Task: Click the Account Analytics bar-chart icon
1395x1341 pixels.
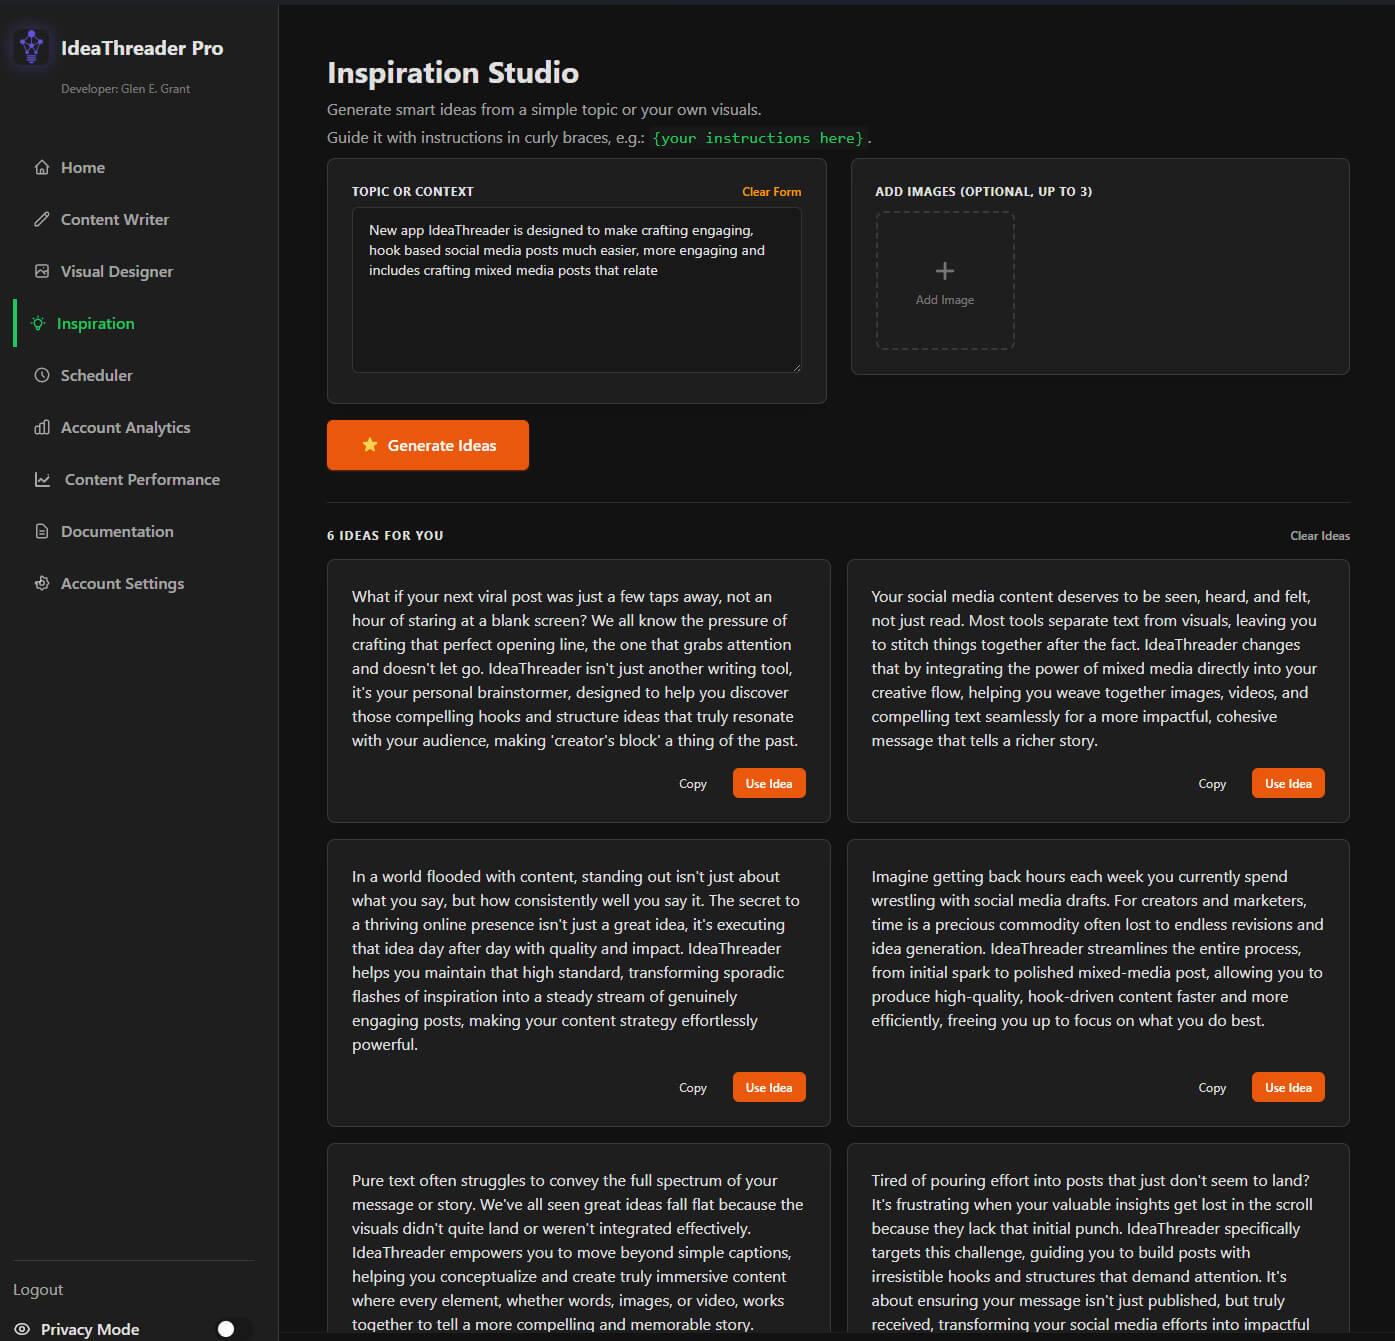Action: [x=40, y=427]
